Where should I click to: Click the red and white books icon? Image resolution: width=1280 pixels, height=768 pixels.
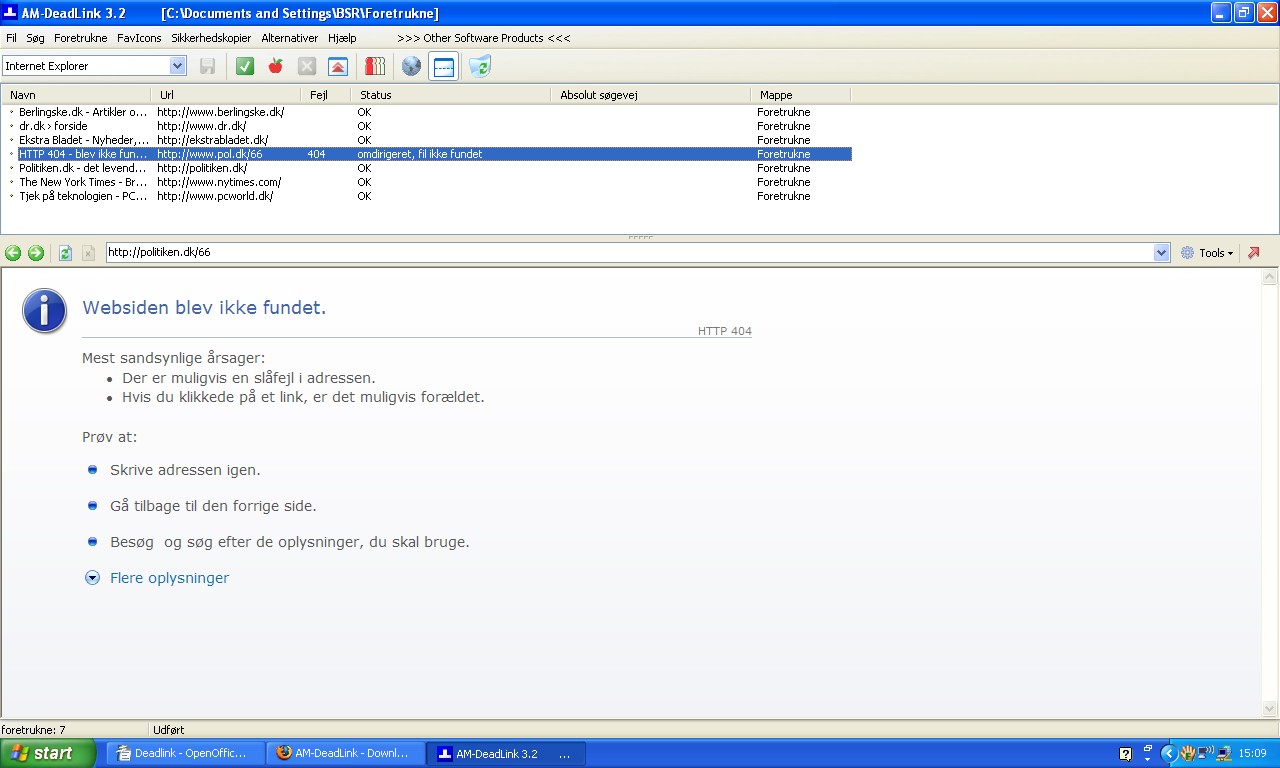point(375,66)
